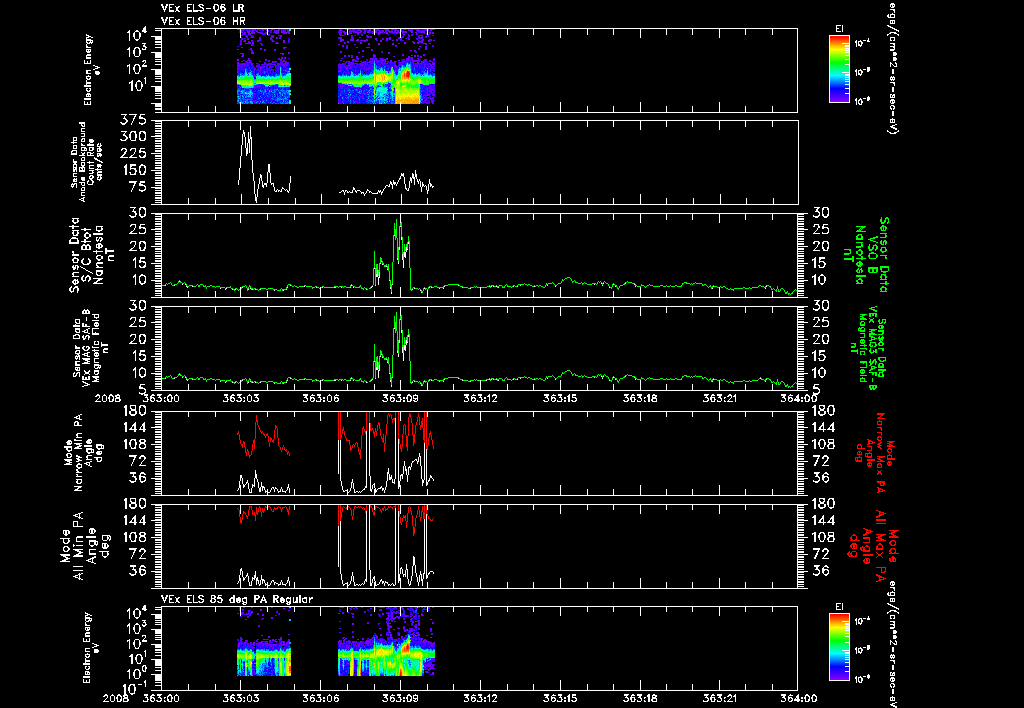Click the bright feature in 85 deg PA spectrogram near 363:09
Viewport: 1024px width, 708px height.
pos(404,647)
